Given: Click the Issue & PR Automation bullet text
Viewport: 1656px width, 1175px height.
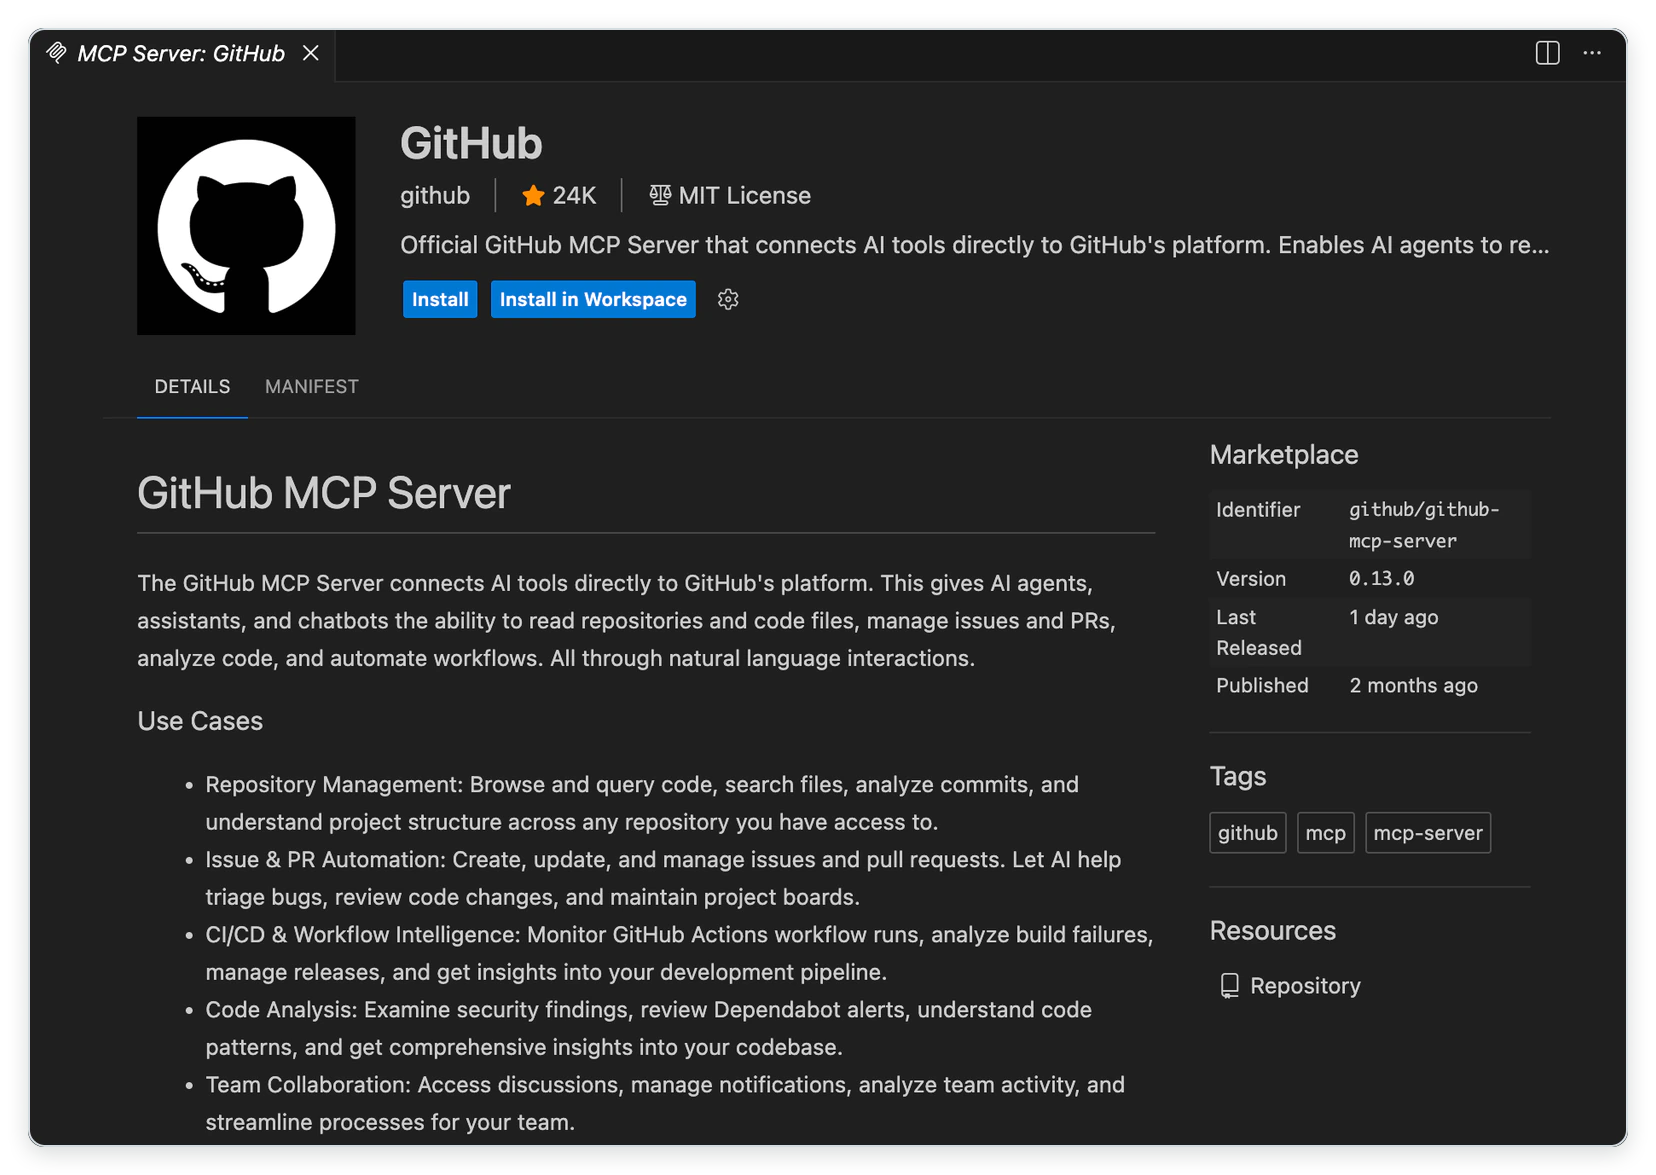Looking at the screenshot, I should 663,878.
